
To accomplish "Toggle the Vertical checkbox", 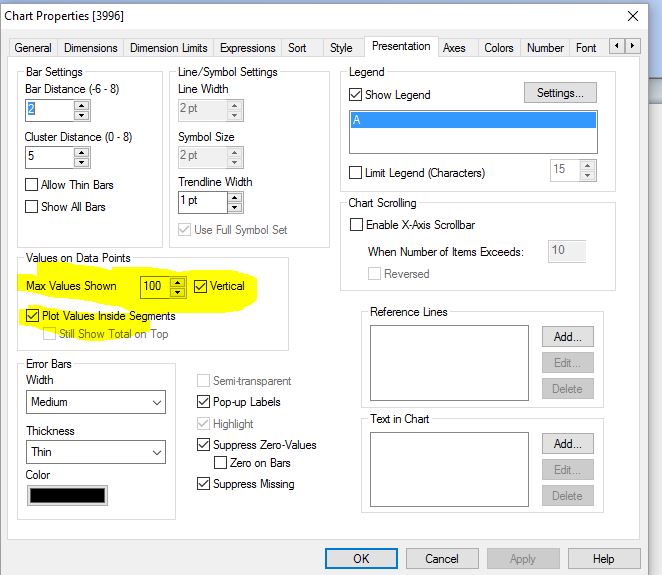I will [x=201, y=286].
